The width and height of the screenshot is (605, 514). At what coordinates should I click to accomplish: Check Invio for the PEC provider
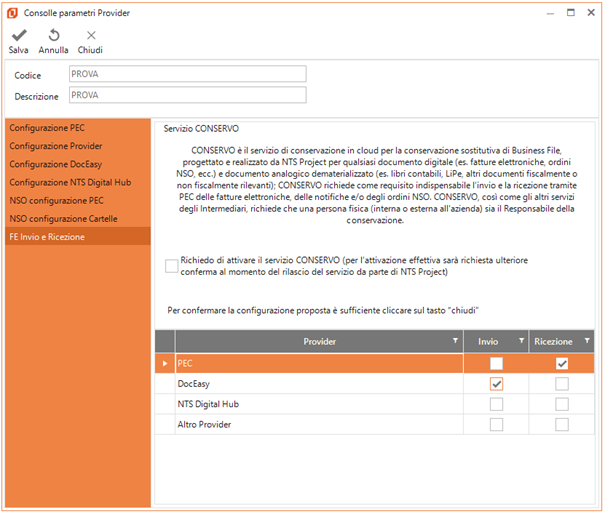tap(496, 364)
